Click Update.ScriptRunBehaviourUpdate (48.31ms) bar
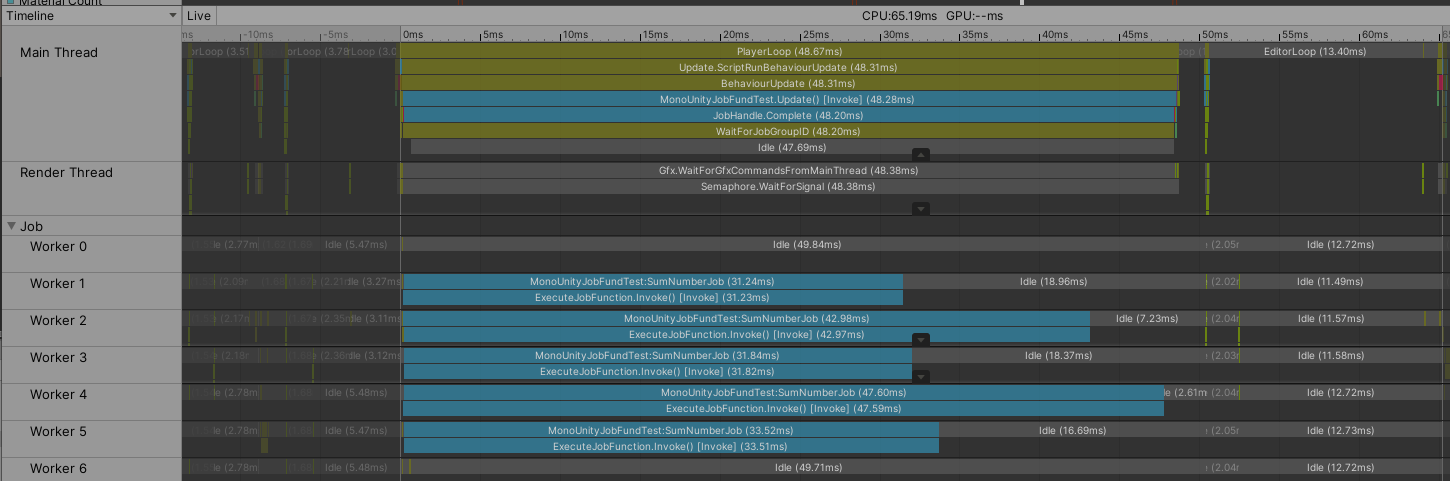The image size is (1450, 481). (789, 67)
